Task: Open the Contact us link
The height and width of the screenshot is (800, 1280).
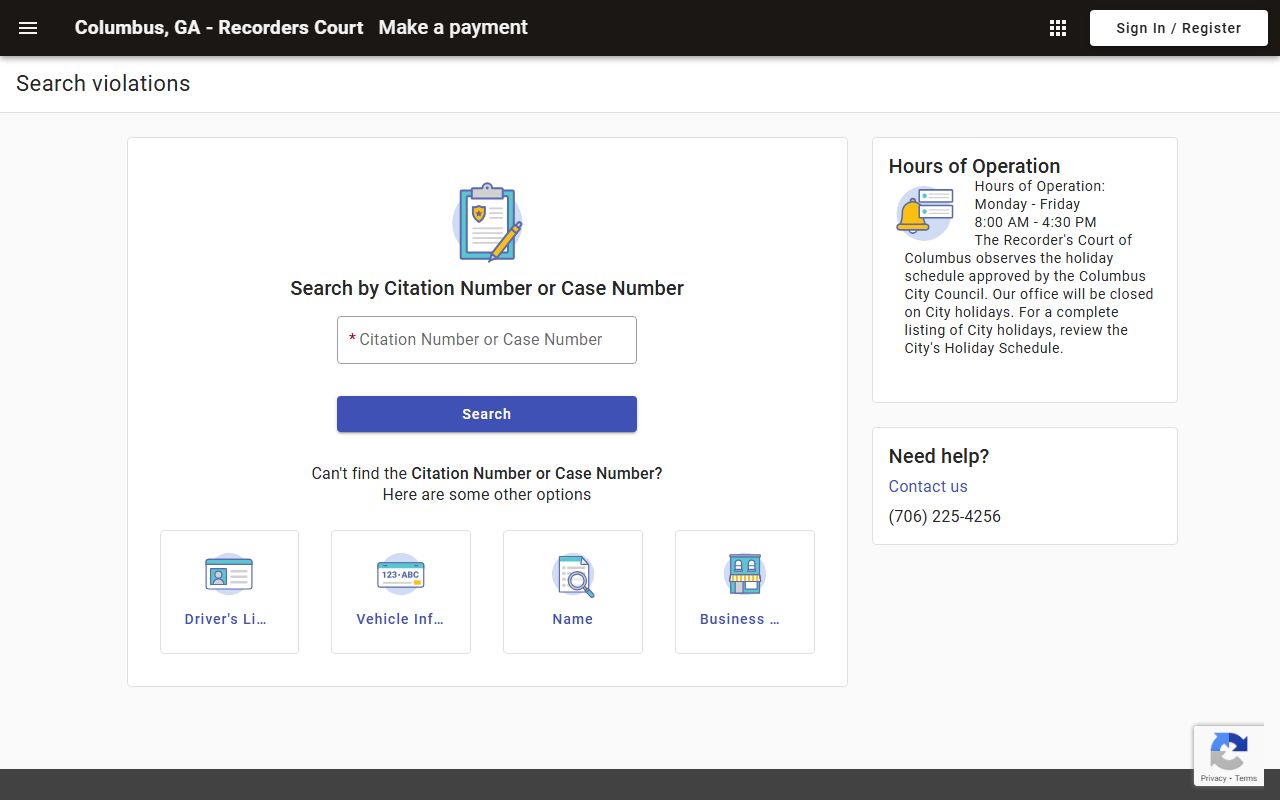Action: point(928,487)
